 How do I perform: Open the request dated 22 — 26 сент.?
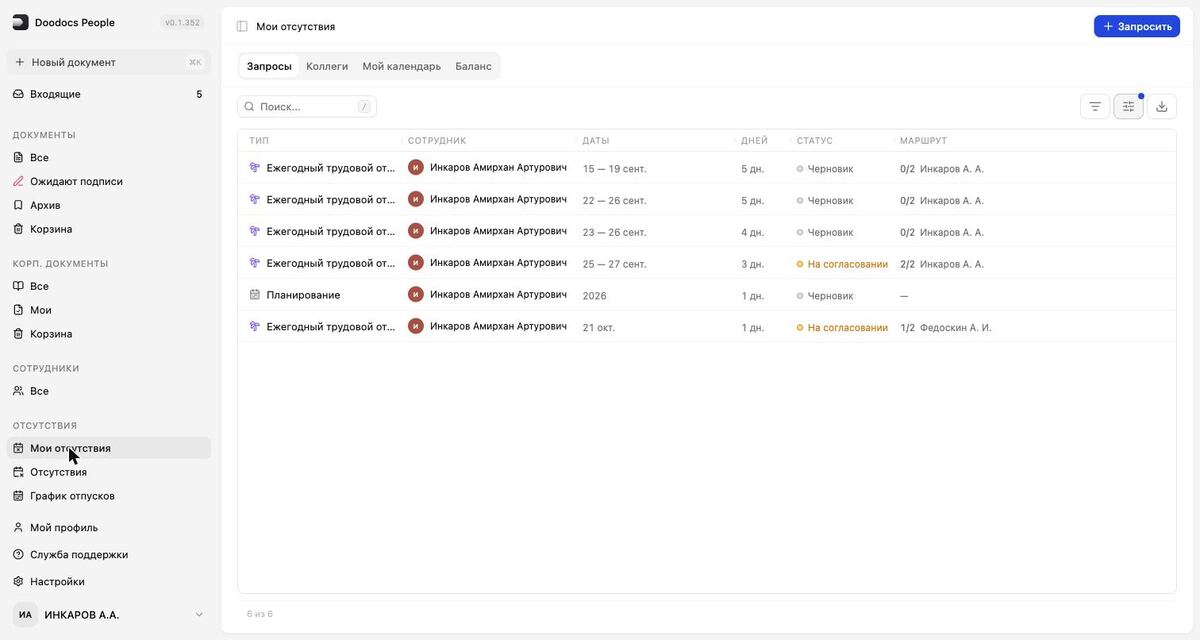(x=707, y=200)
